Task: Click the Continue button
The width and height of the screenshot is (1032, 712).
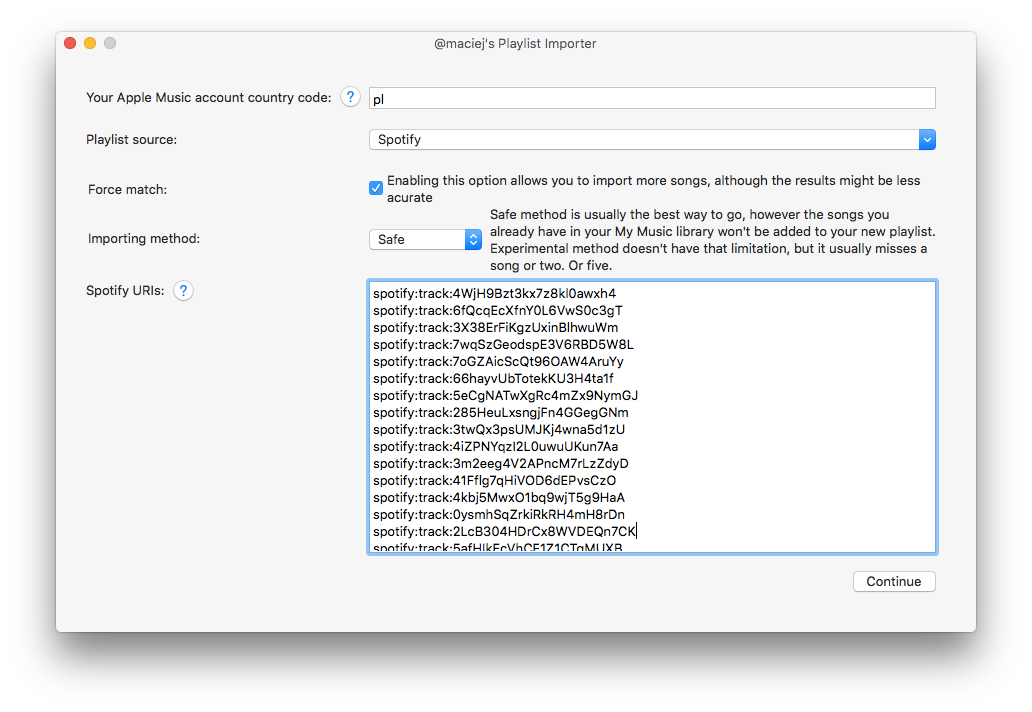Action: tap(894, 582)
